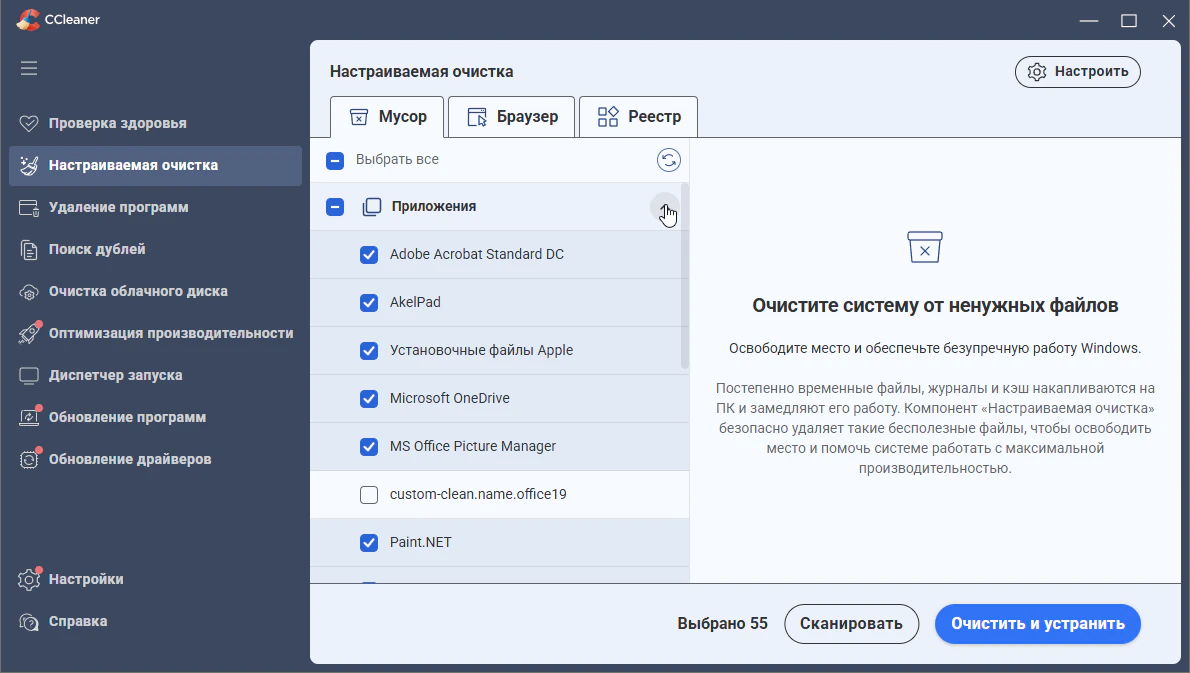
Task: Open the hamburger menu in the sidebar
Action: (x=29, y=68)
